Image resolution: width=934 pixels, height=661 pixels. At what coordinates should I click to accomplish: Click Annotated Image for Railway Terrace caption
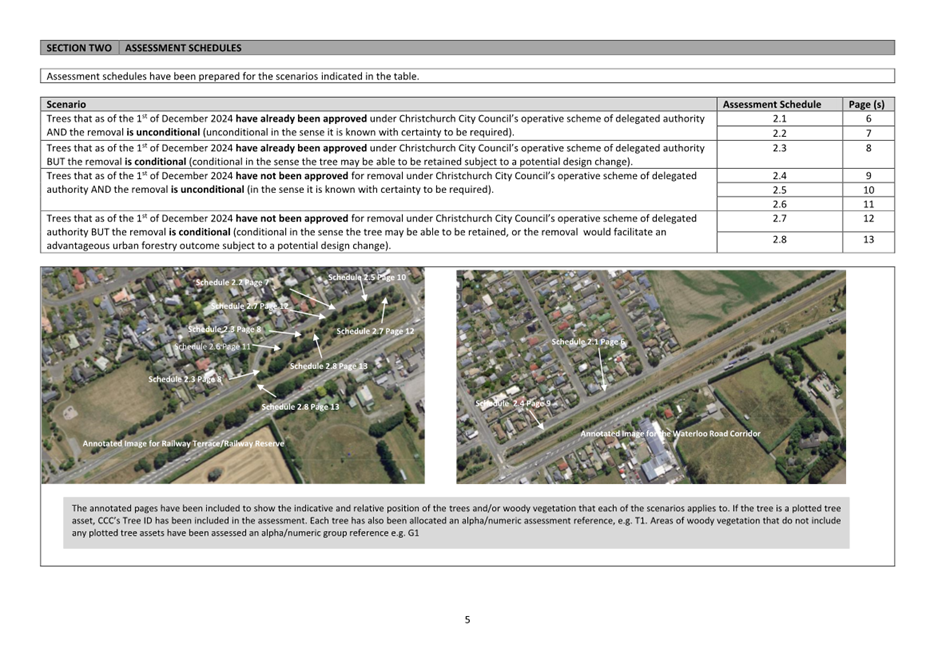[x=183, y=444]
